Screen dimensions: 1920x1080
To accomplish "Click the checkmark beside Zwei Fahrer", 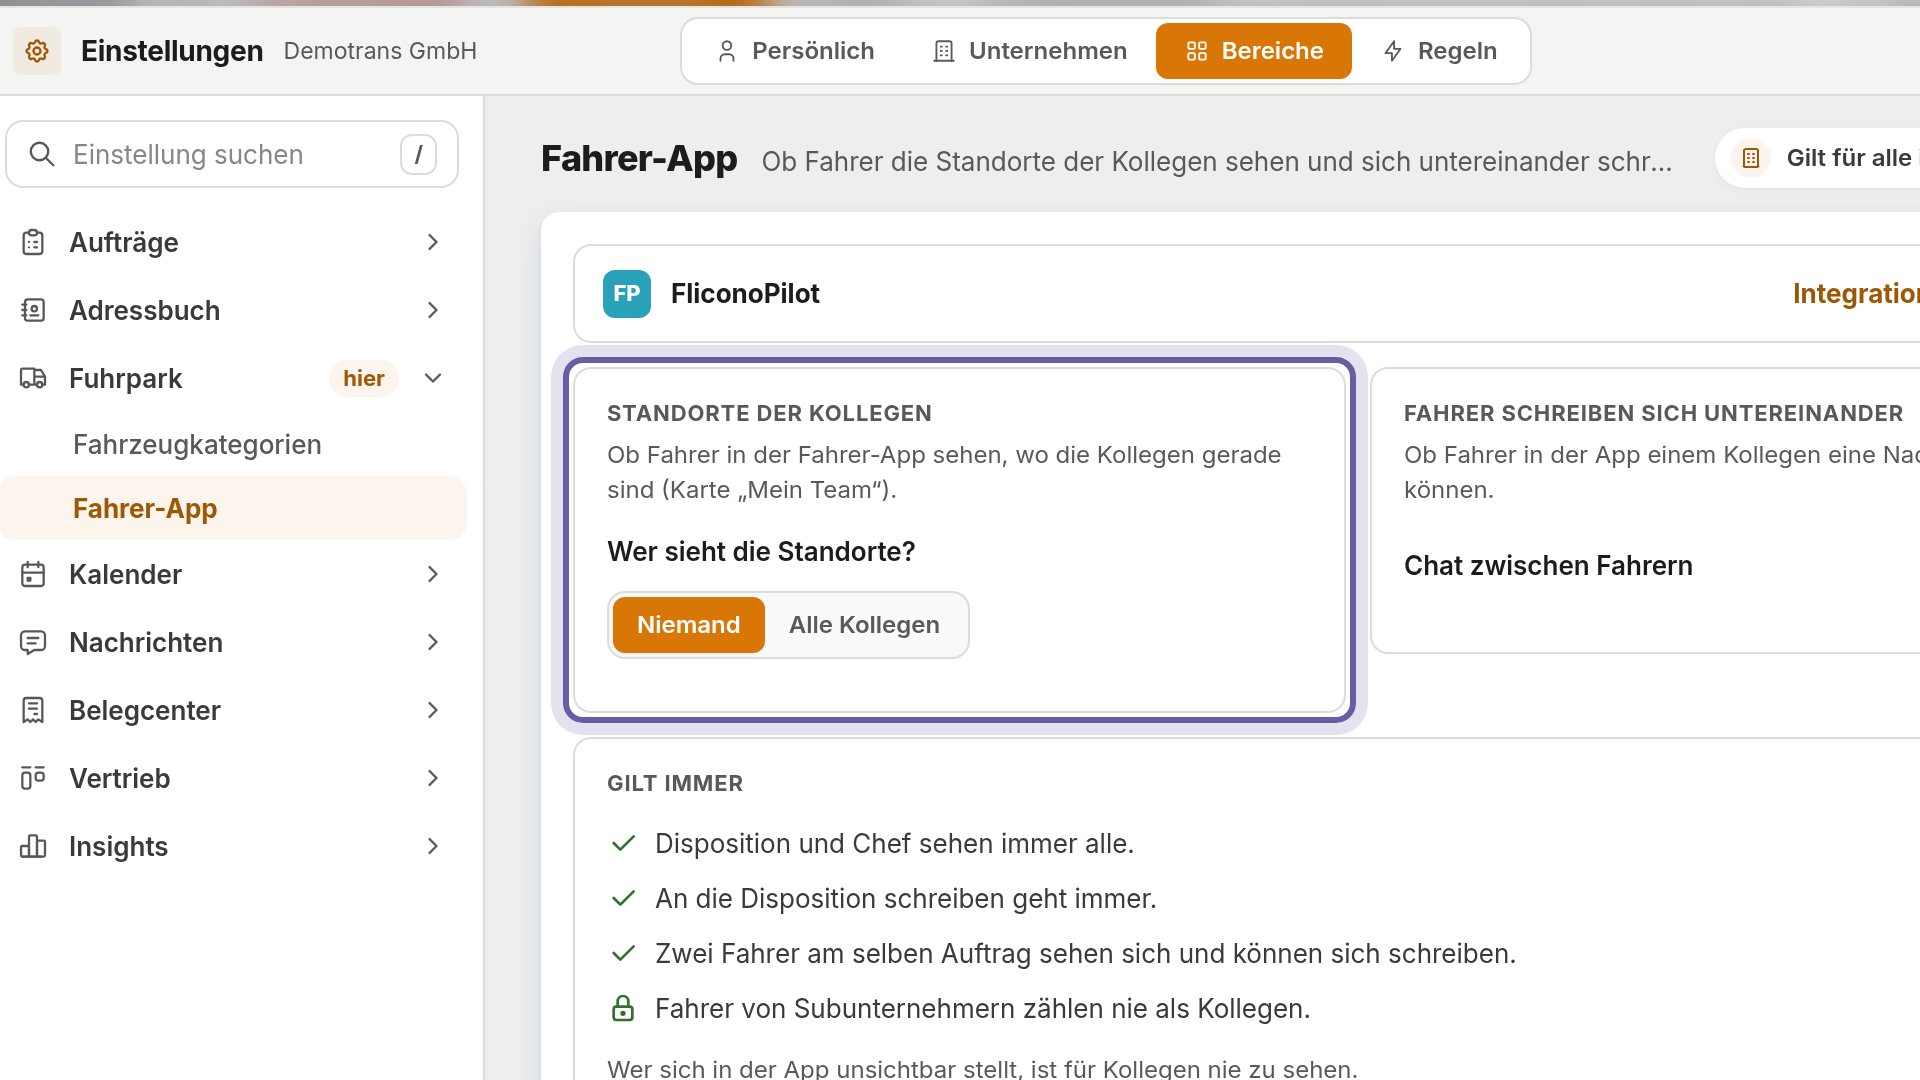I will (x=623, y=954).
